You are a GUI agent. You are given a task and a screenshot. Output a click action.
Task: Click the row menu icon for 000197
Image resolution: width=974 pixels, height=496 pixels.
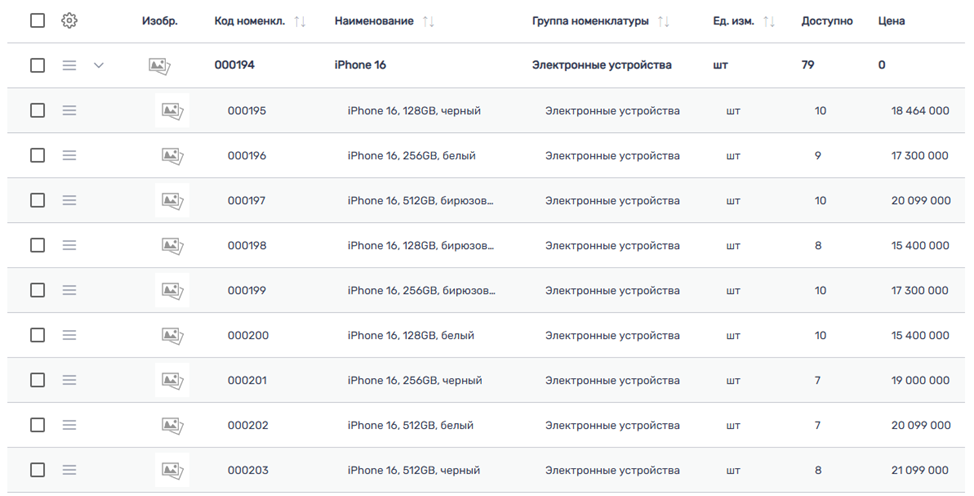pos(69,201)
